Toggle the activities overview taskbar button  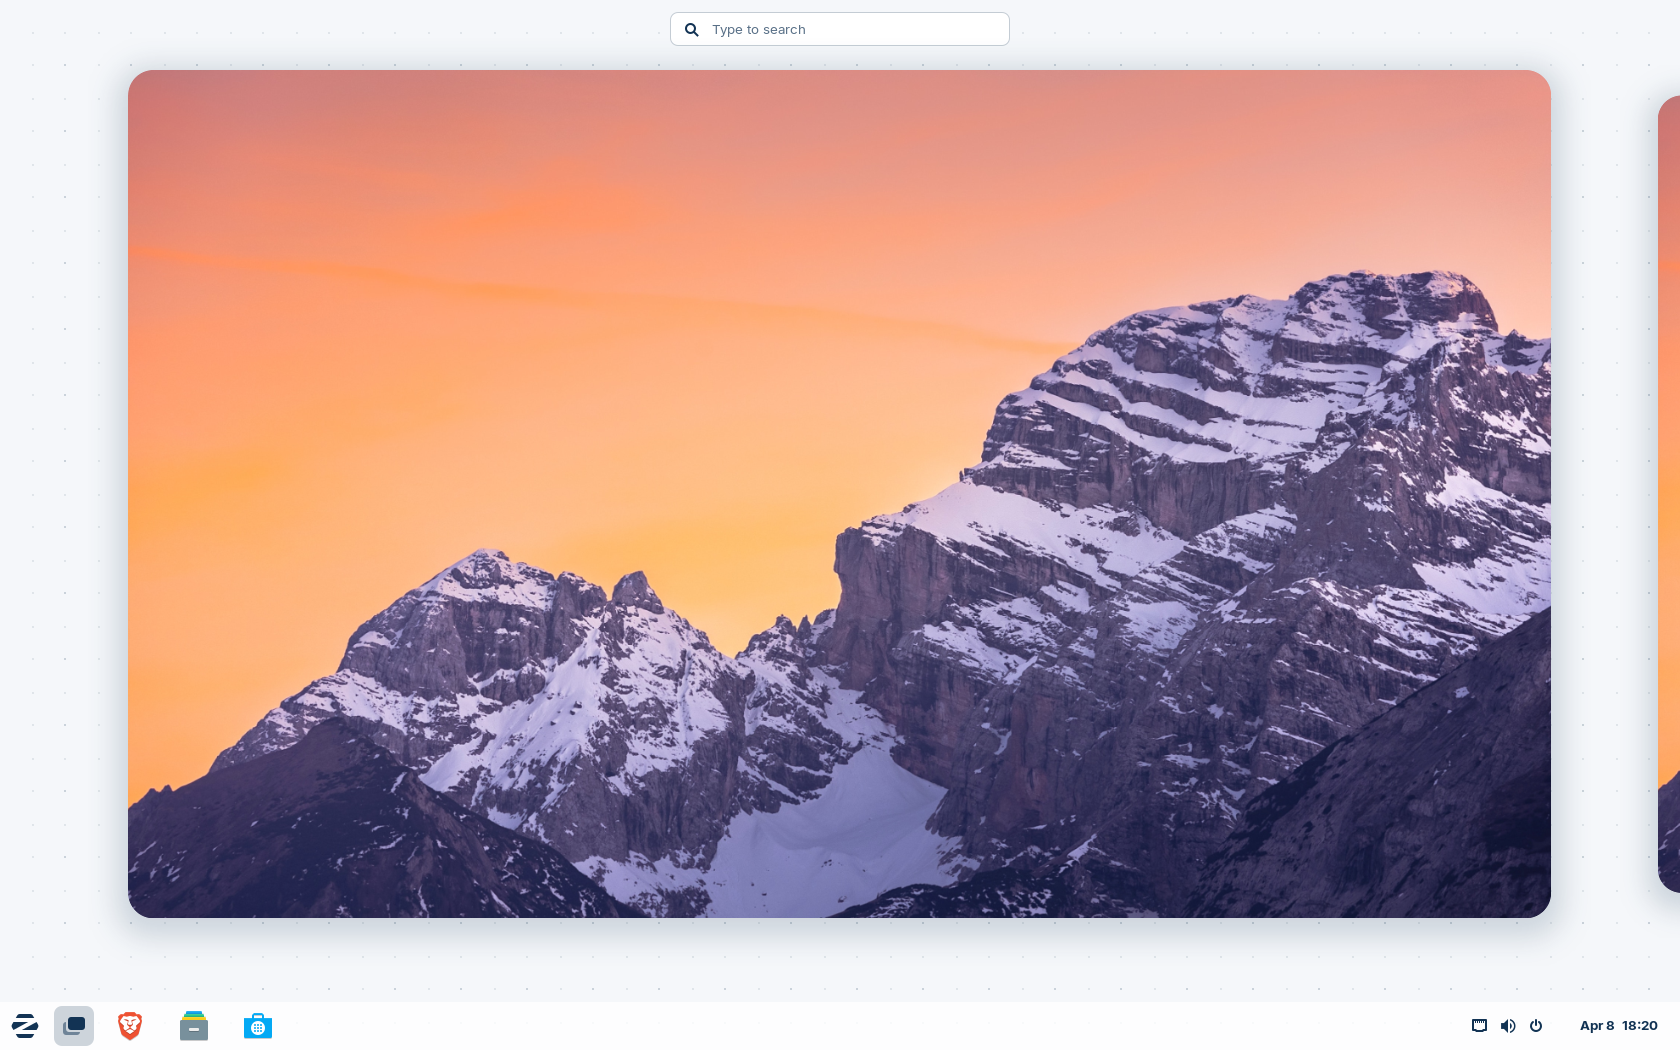coord(74,1026)
